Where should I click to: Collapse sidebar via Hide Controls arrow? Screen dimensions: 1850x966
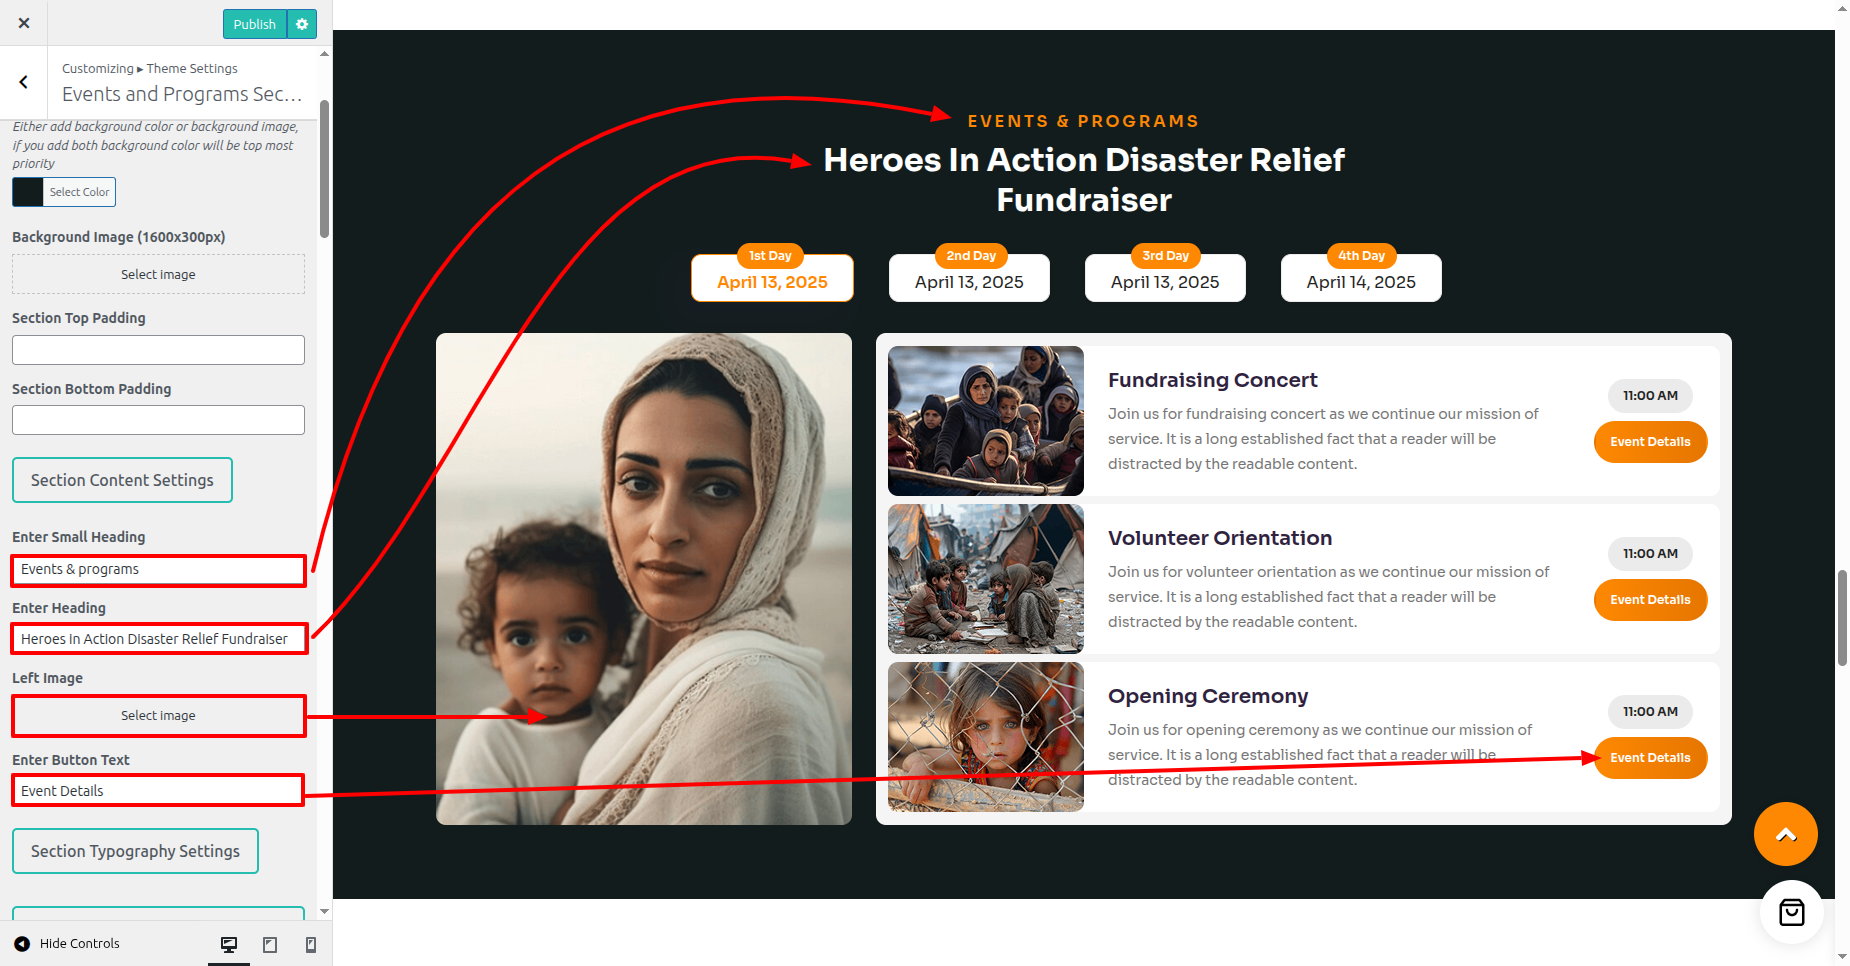22,943
